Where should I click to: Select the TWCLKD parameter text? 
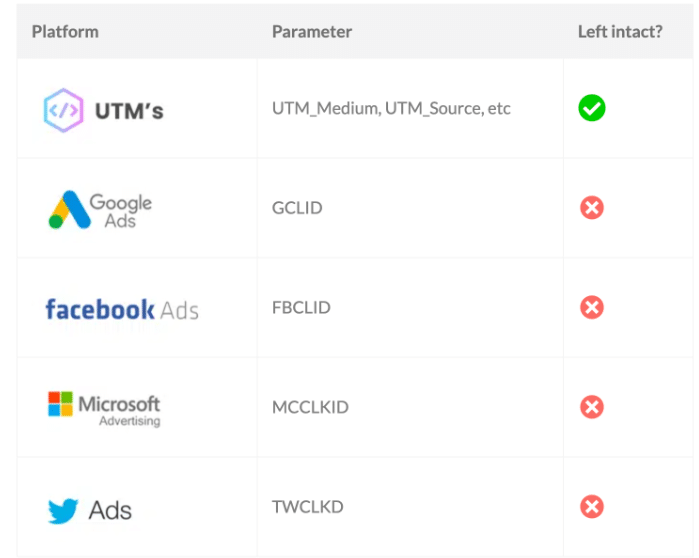(x=308, y=507)
